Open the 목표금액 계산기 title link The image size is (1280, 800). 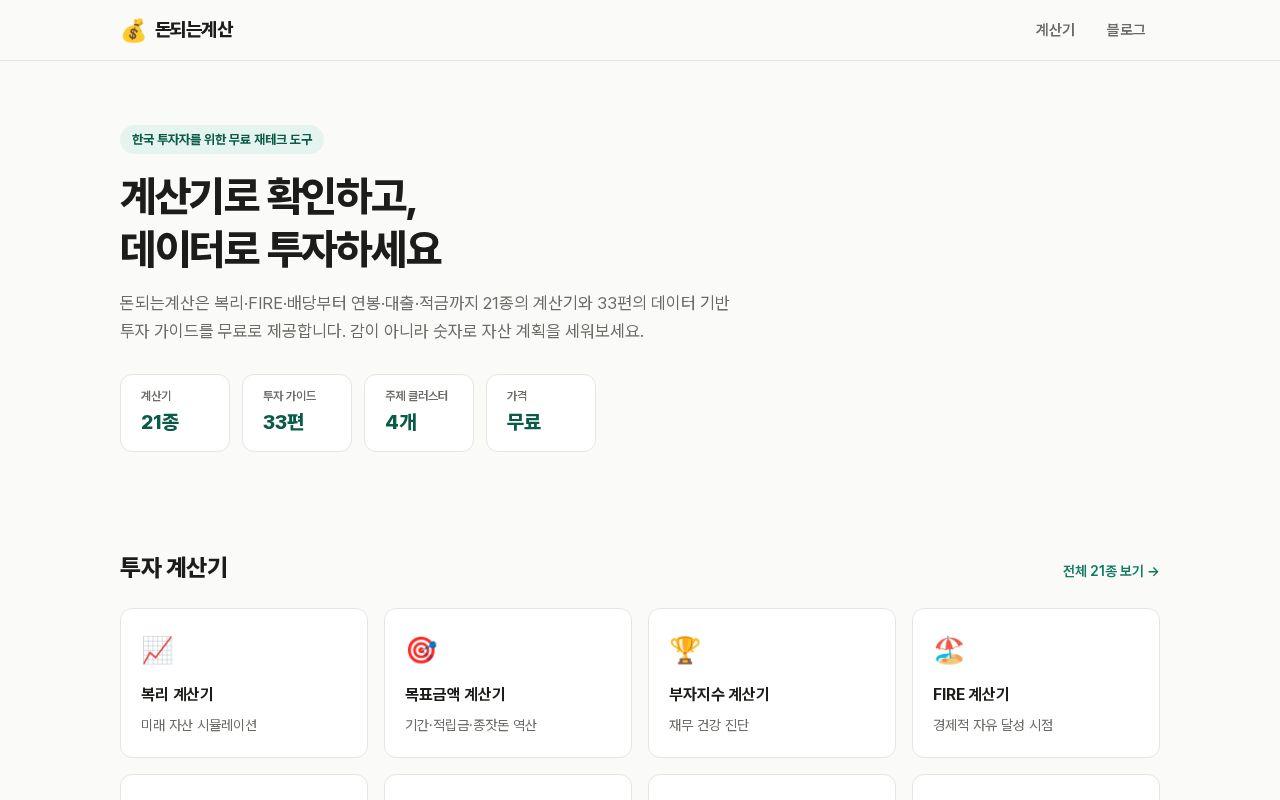pyautogui.click(x=455, y=694)
